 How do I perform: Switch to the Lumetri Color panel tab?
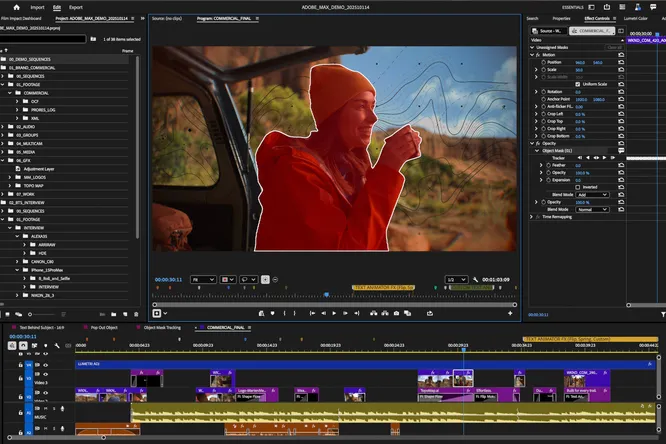[636, 18]
